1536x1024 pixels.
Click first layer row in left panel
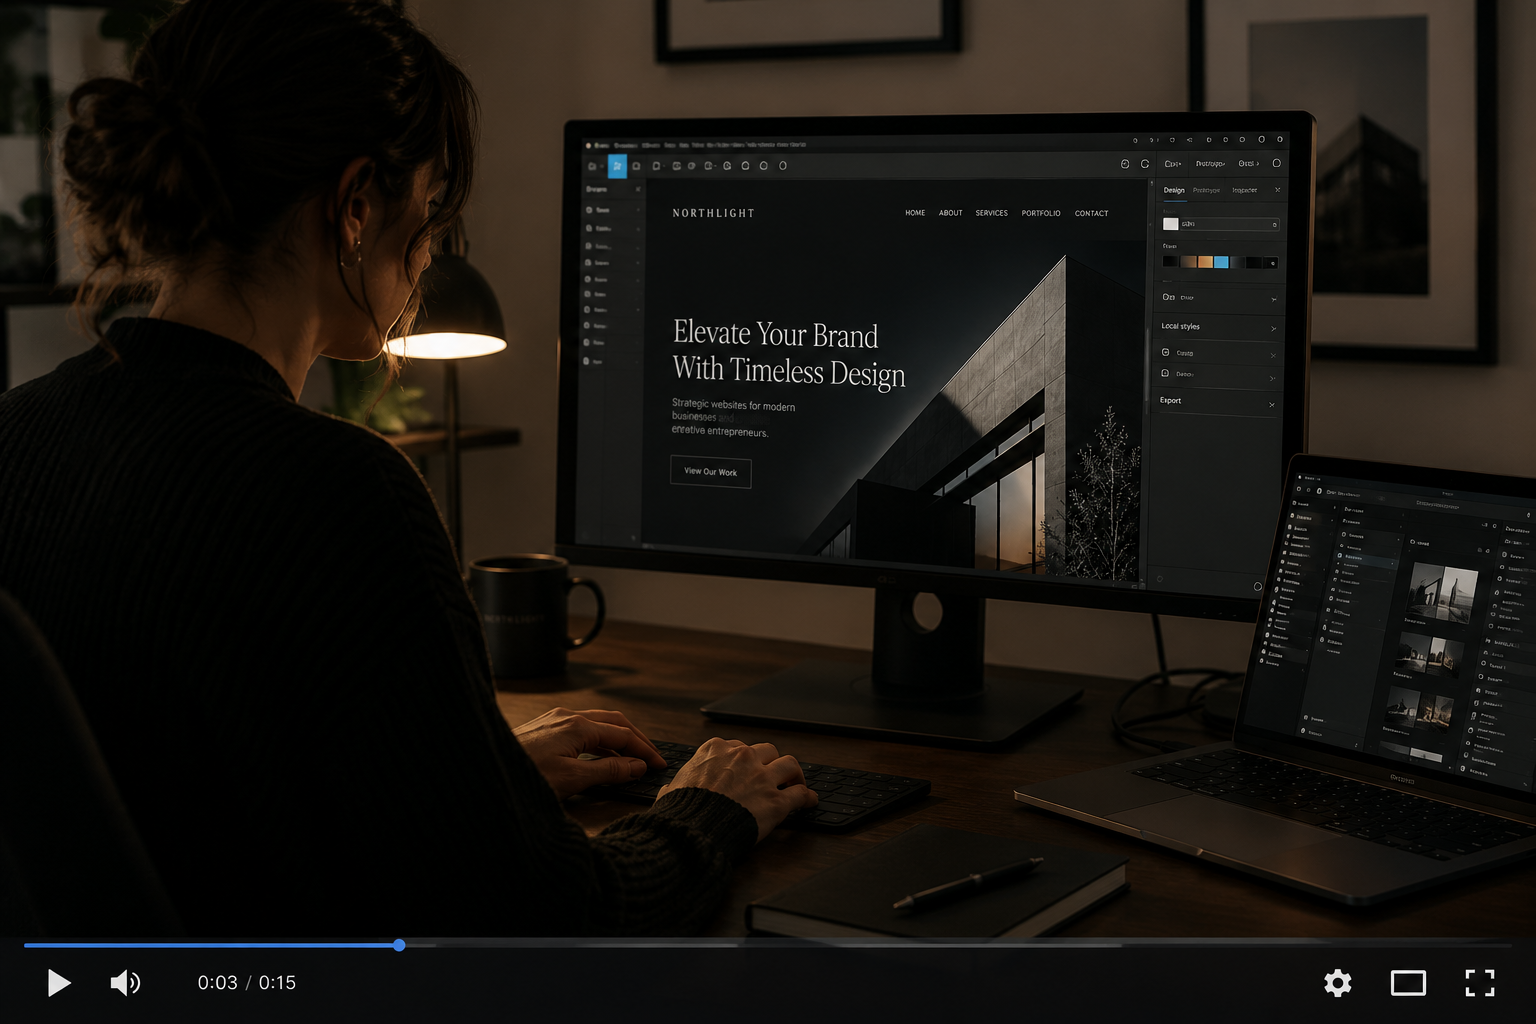coord(613,210)
